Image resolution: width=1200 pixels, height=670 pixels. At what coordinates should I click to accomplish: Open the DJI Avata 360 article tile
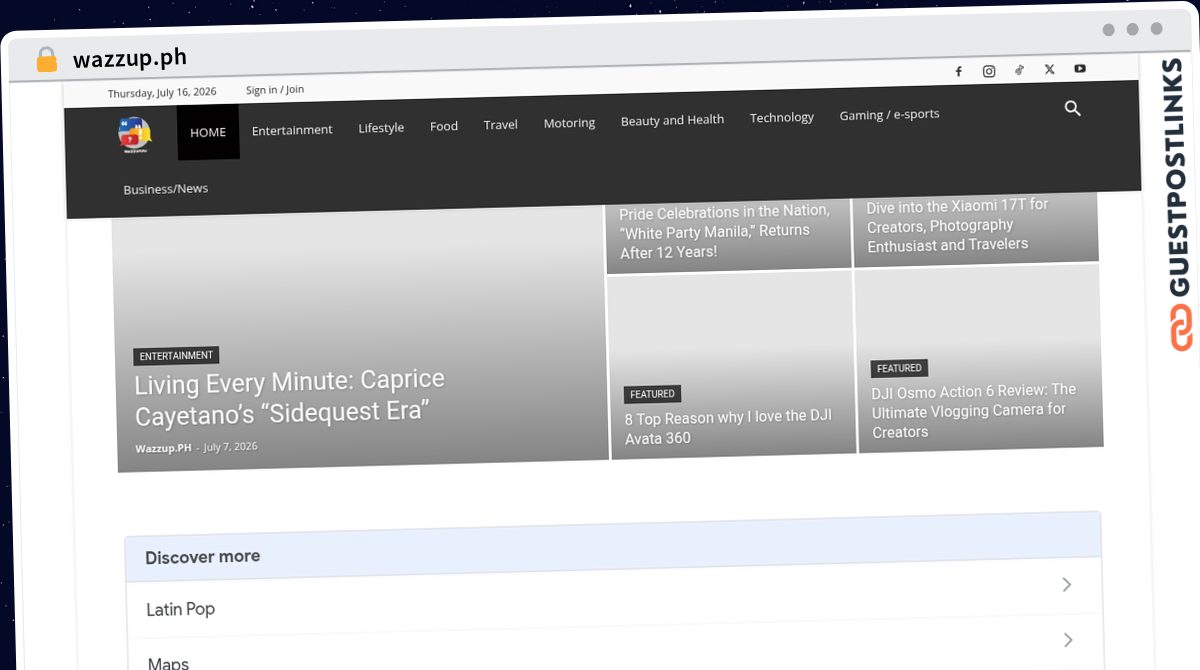(728, 427)
